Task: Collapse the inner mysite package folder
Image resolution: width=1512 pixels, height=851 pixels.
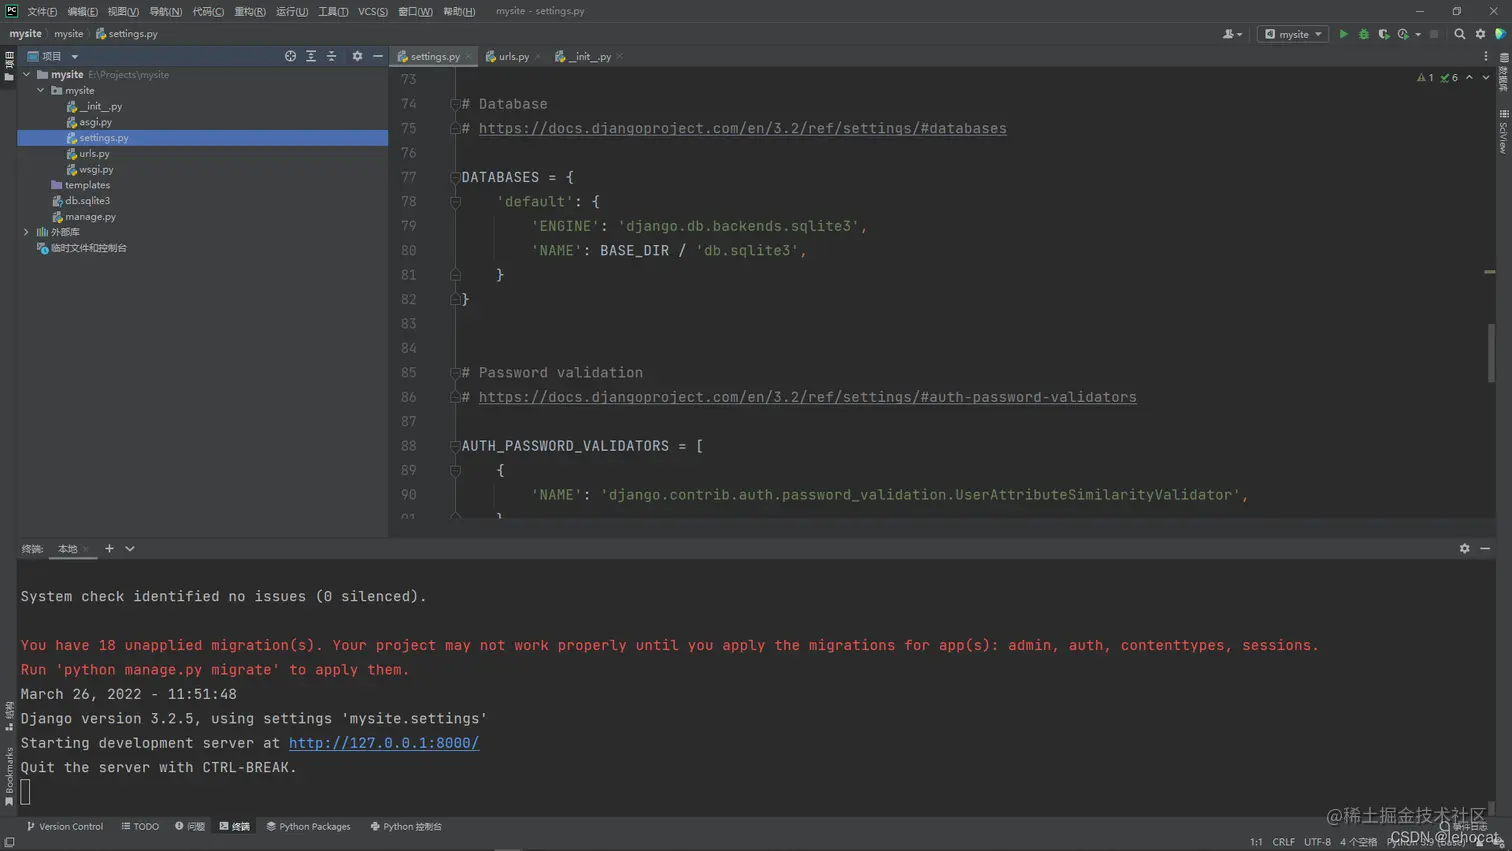Action: [x=41, y=90]
